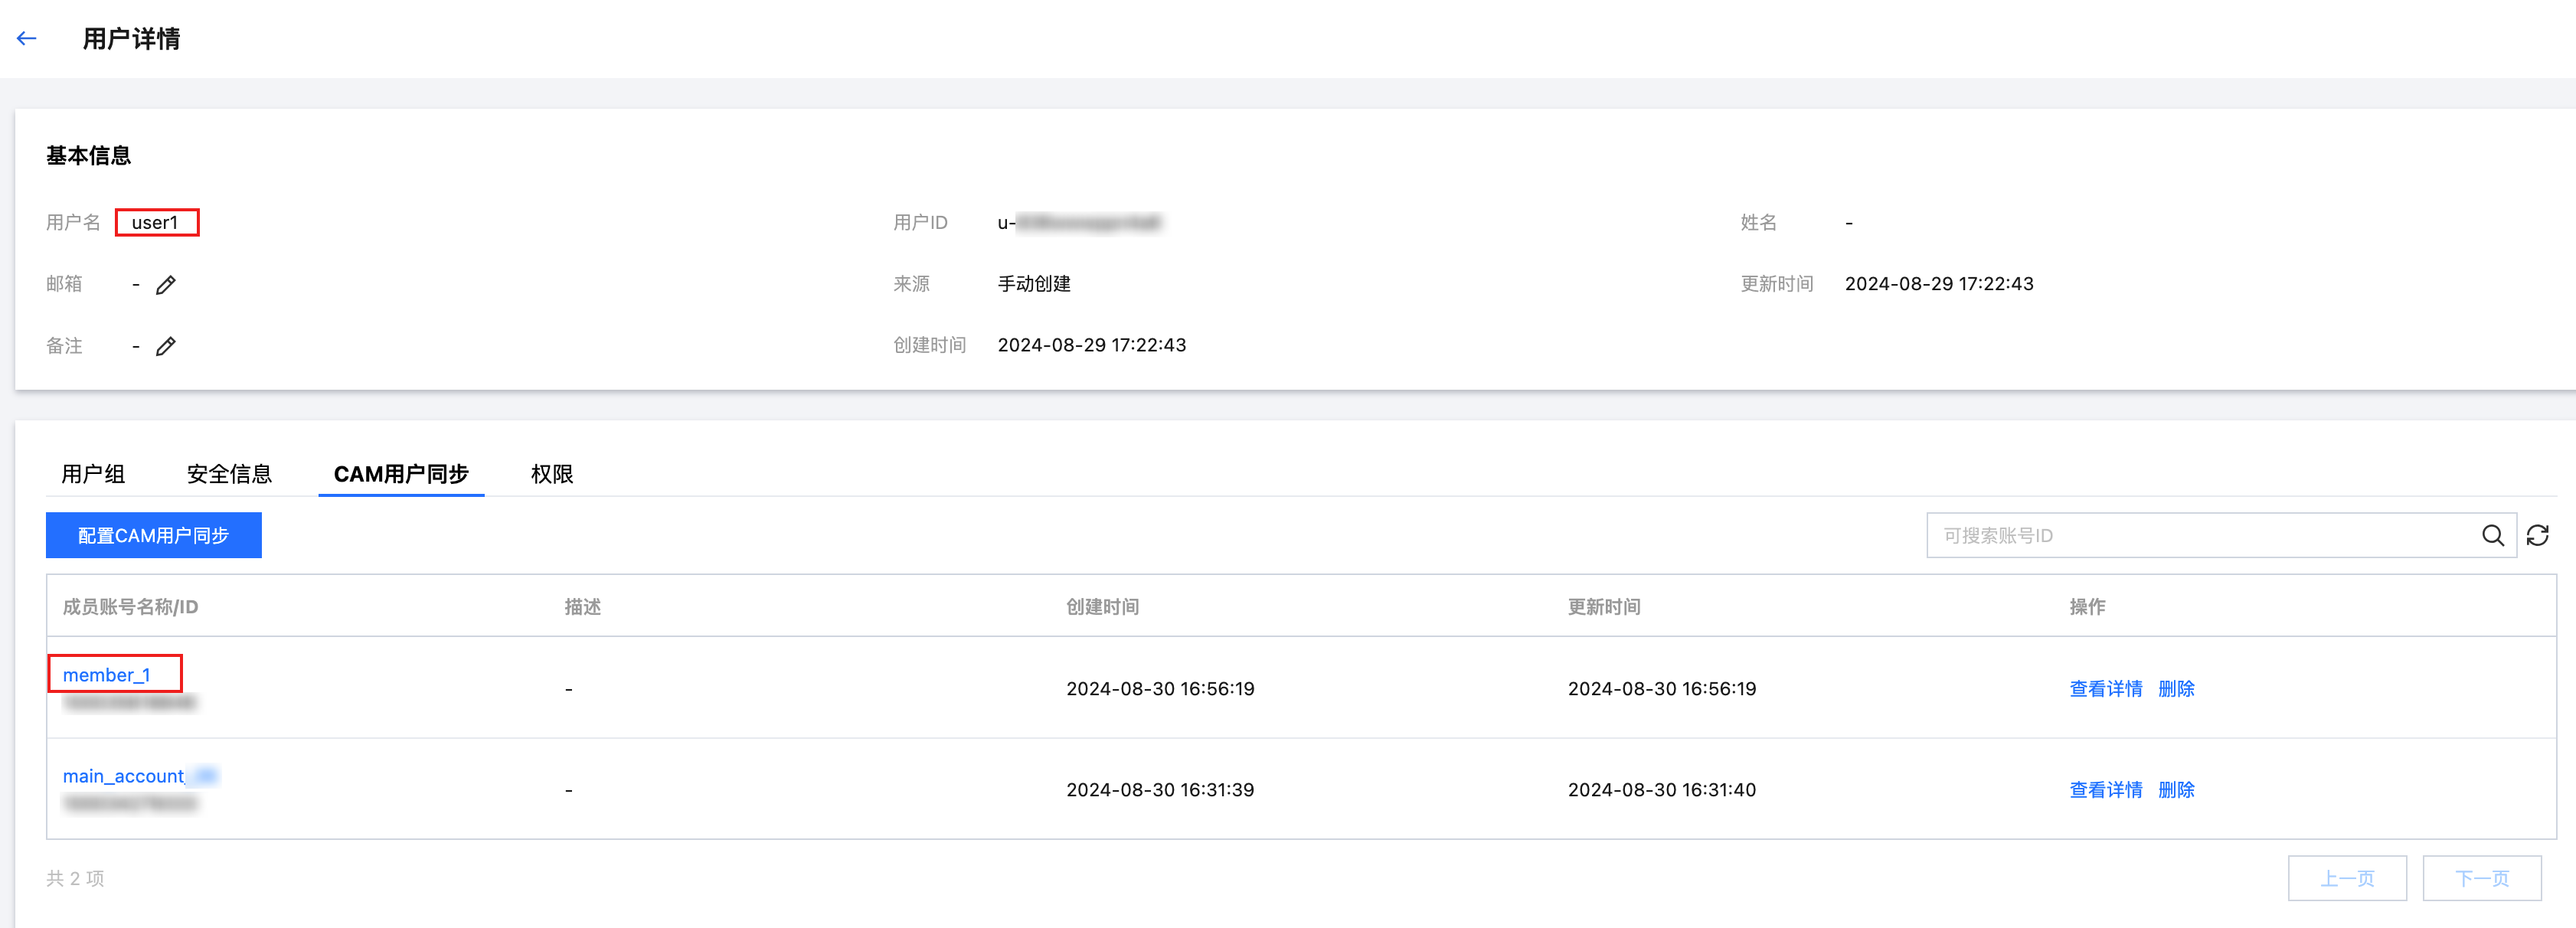View details for the main_account row
This screenshot has width=2576, height=928.
coord(2105,790)
